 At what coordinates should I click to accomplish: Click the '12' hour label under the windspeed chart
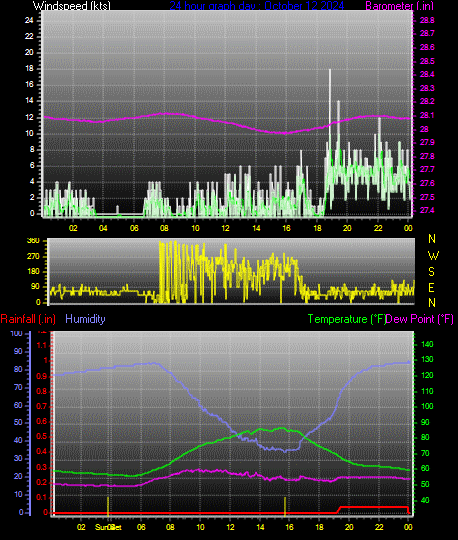(x=225, y=228)
